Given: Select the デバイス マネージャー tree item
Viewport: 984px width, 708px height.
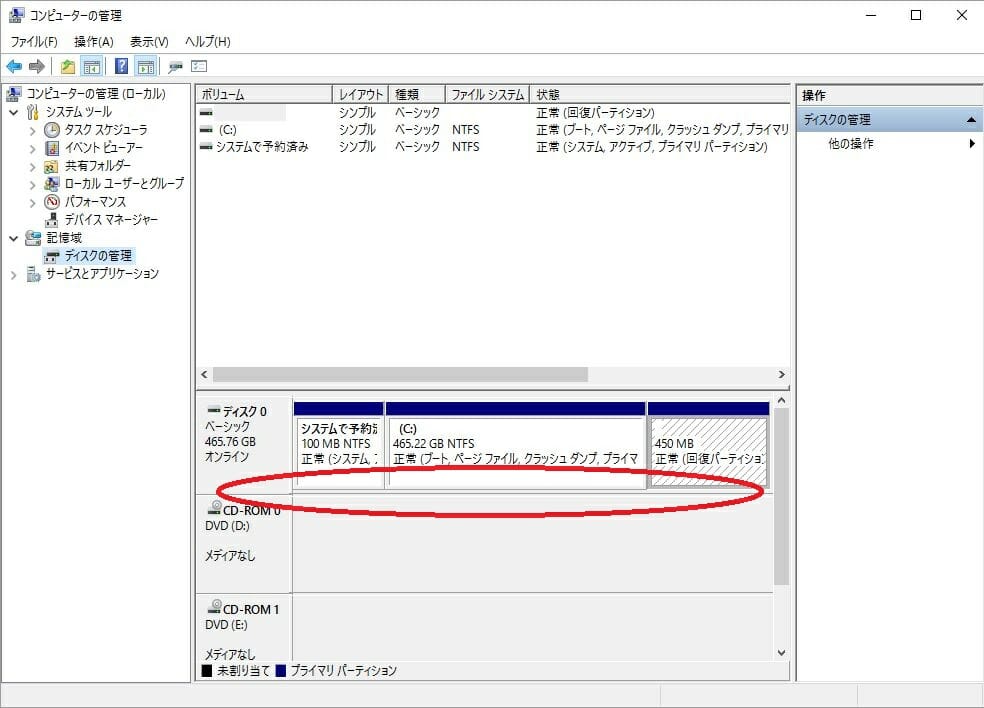Looking at the screenshot, I should click(x=111, y=220).
